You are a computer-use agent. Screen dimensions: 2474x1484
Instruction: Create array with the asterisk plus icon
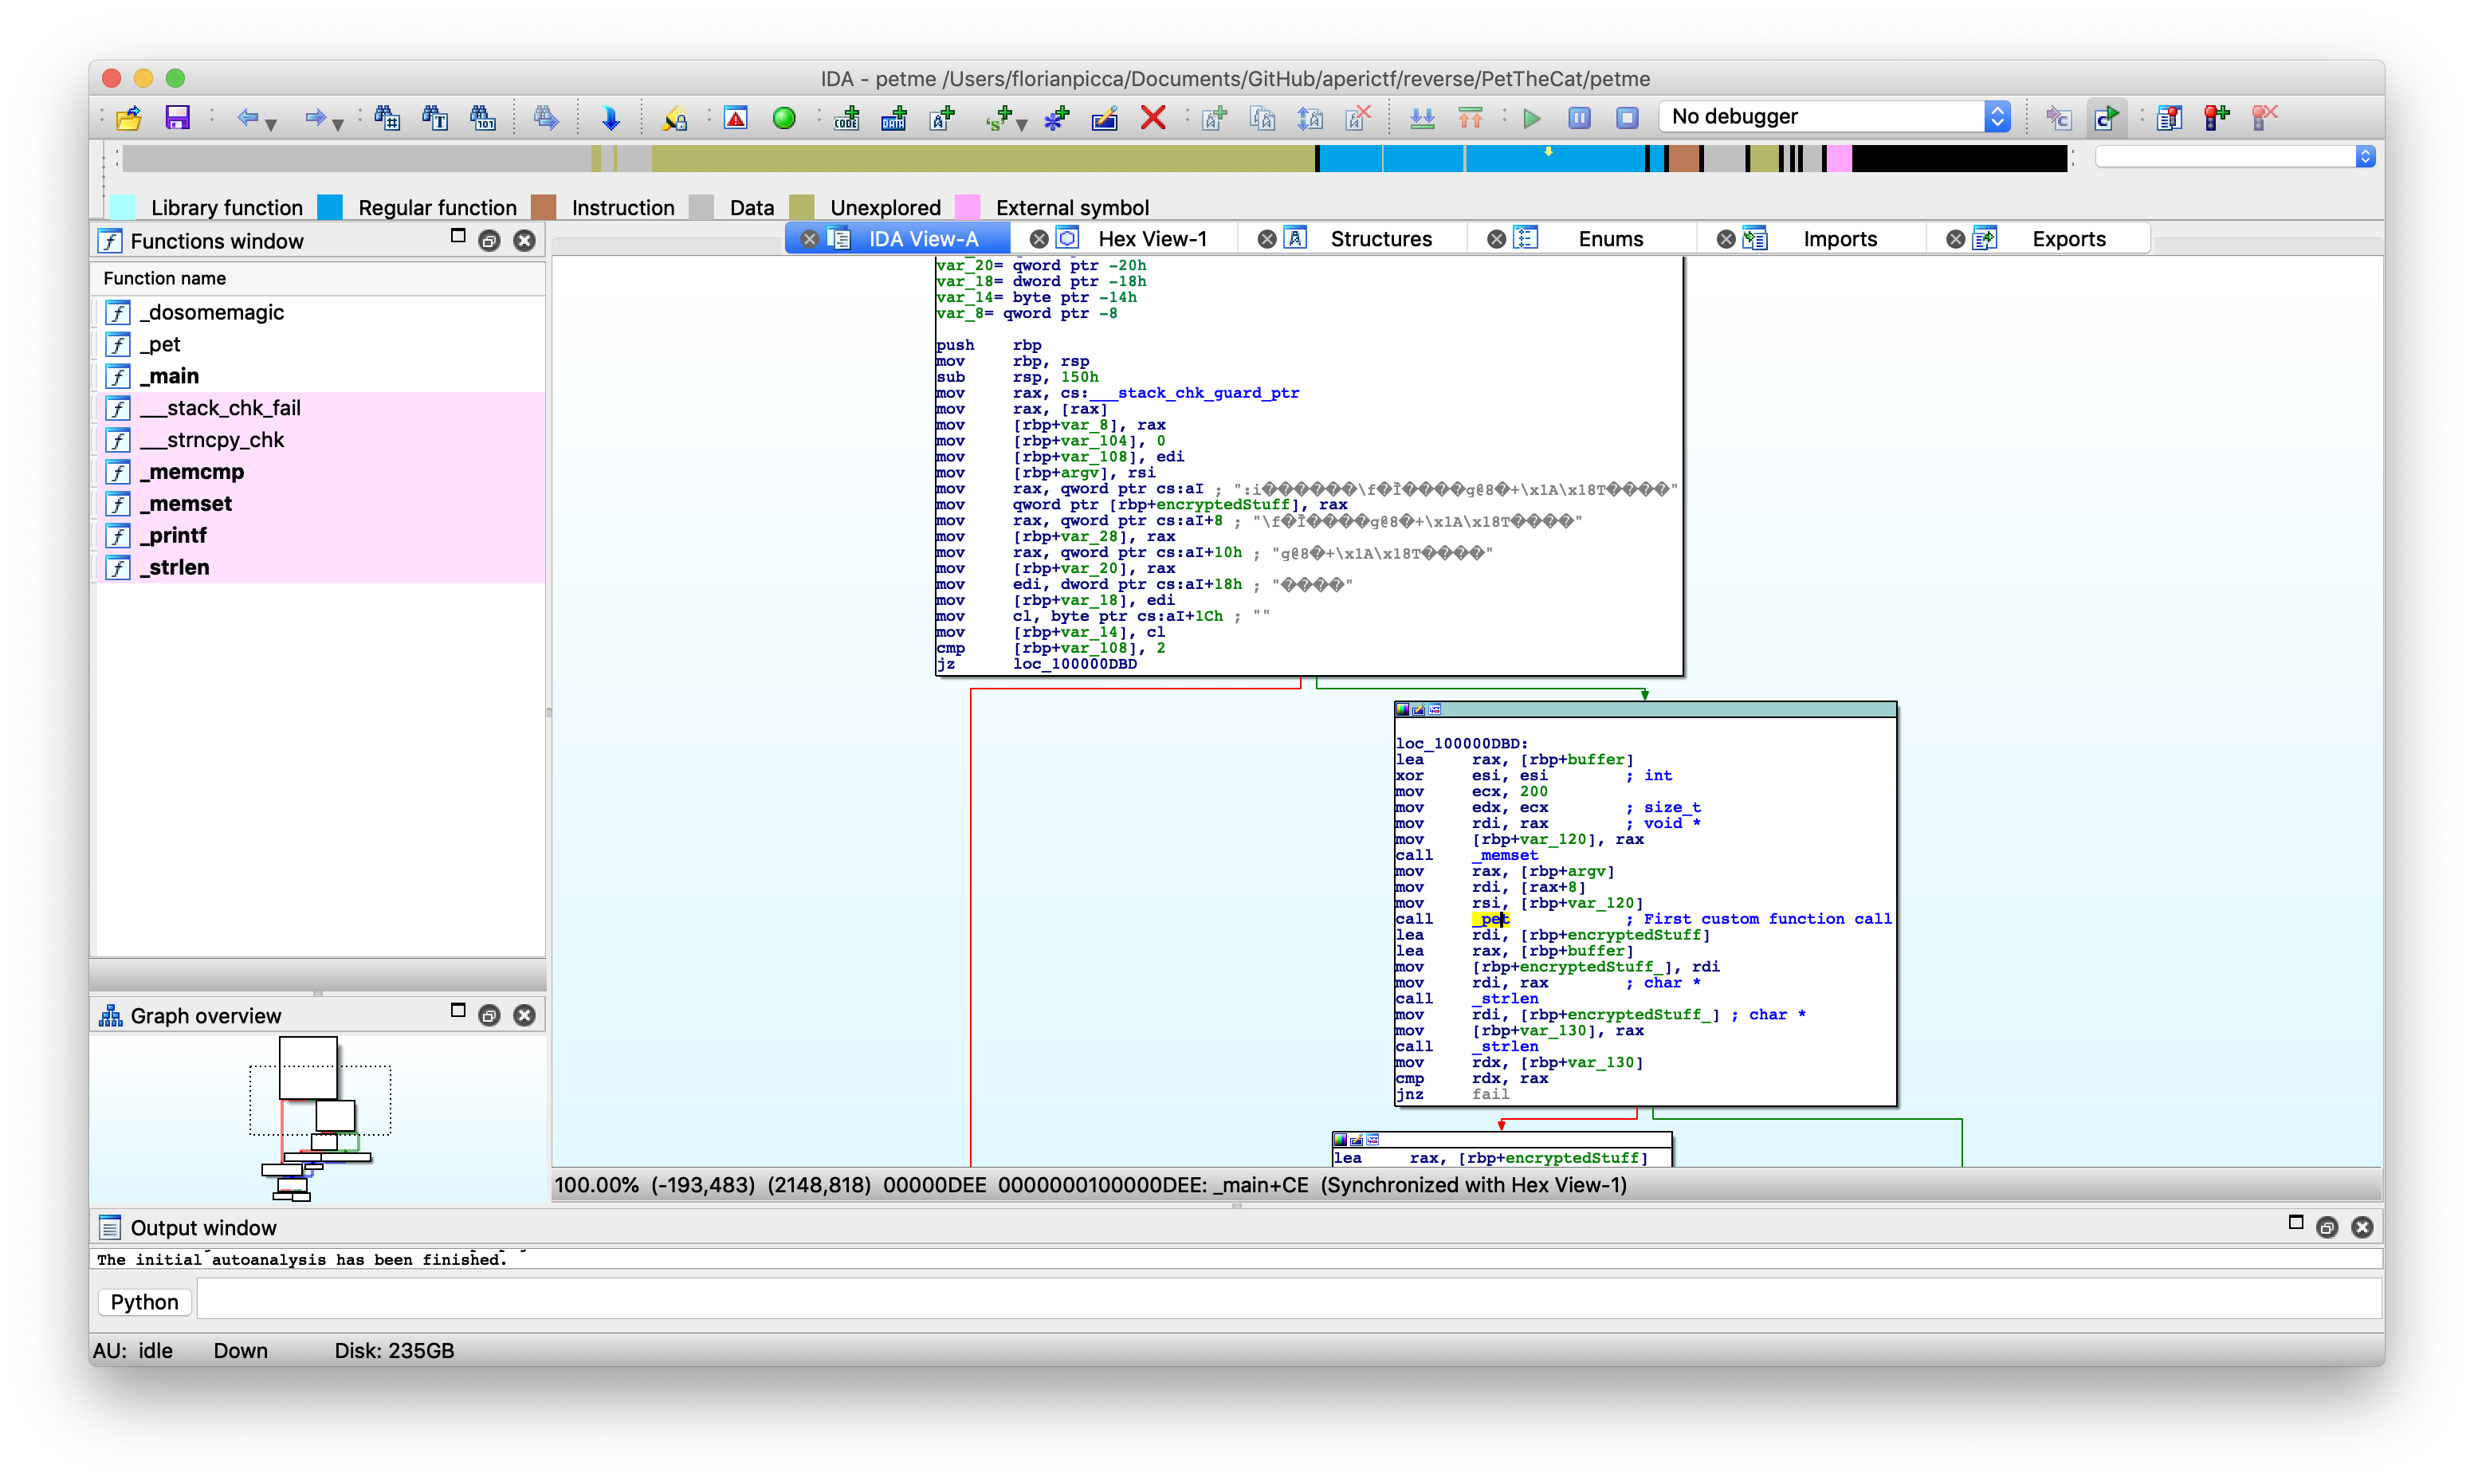tap(1056, 118)
